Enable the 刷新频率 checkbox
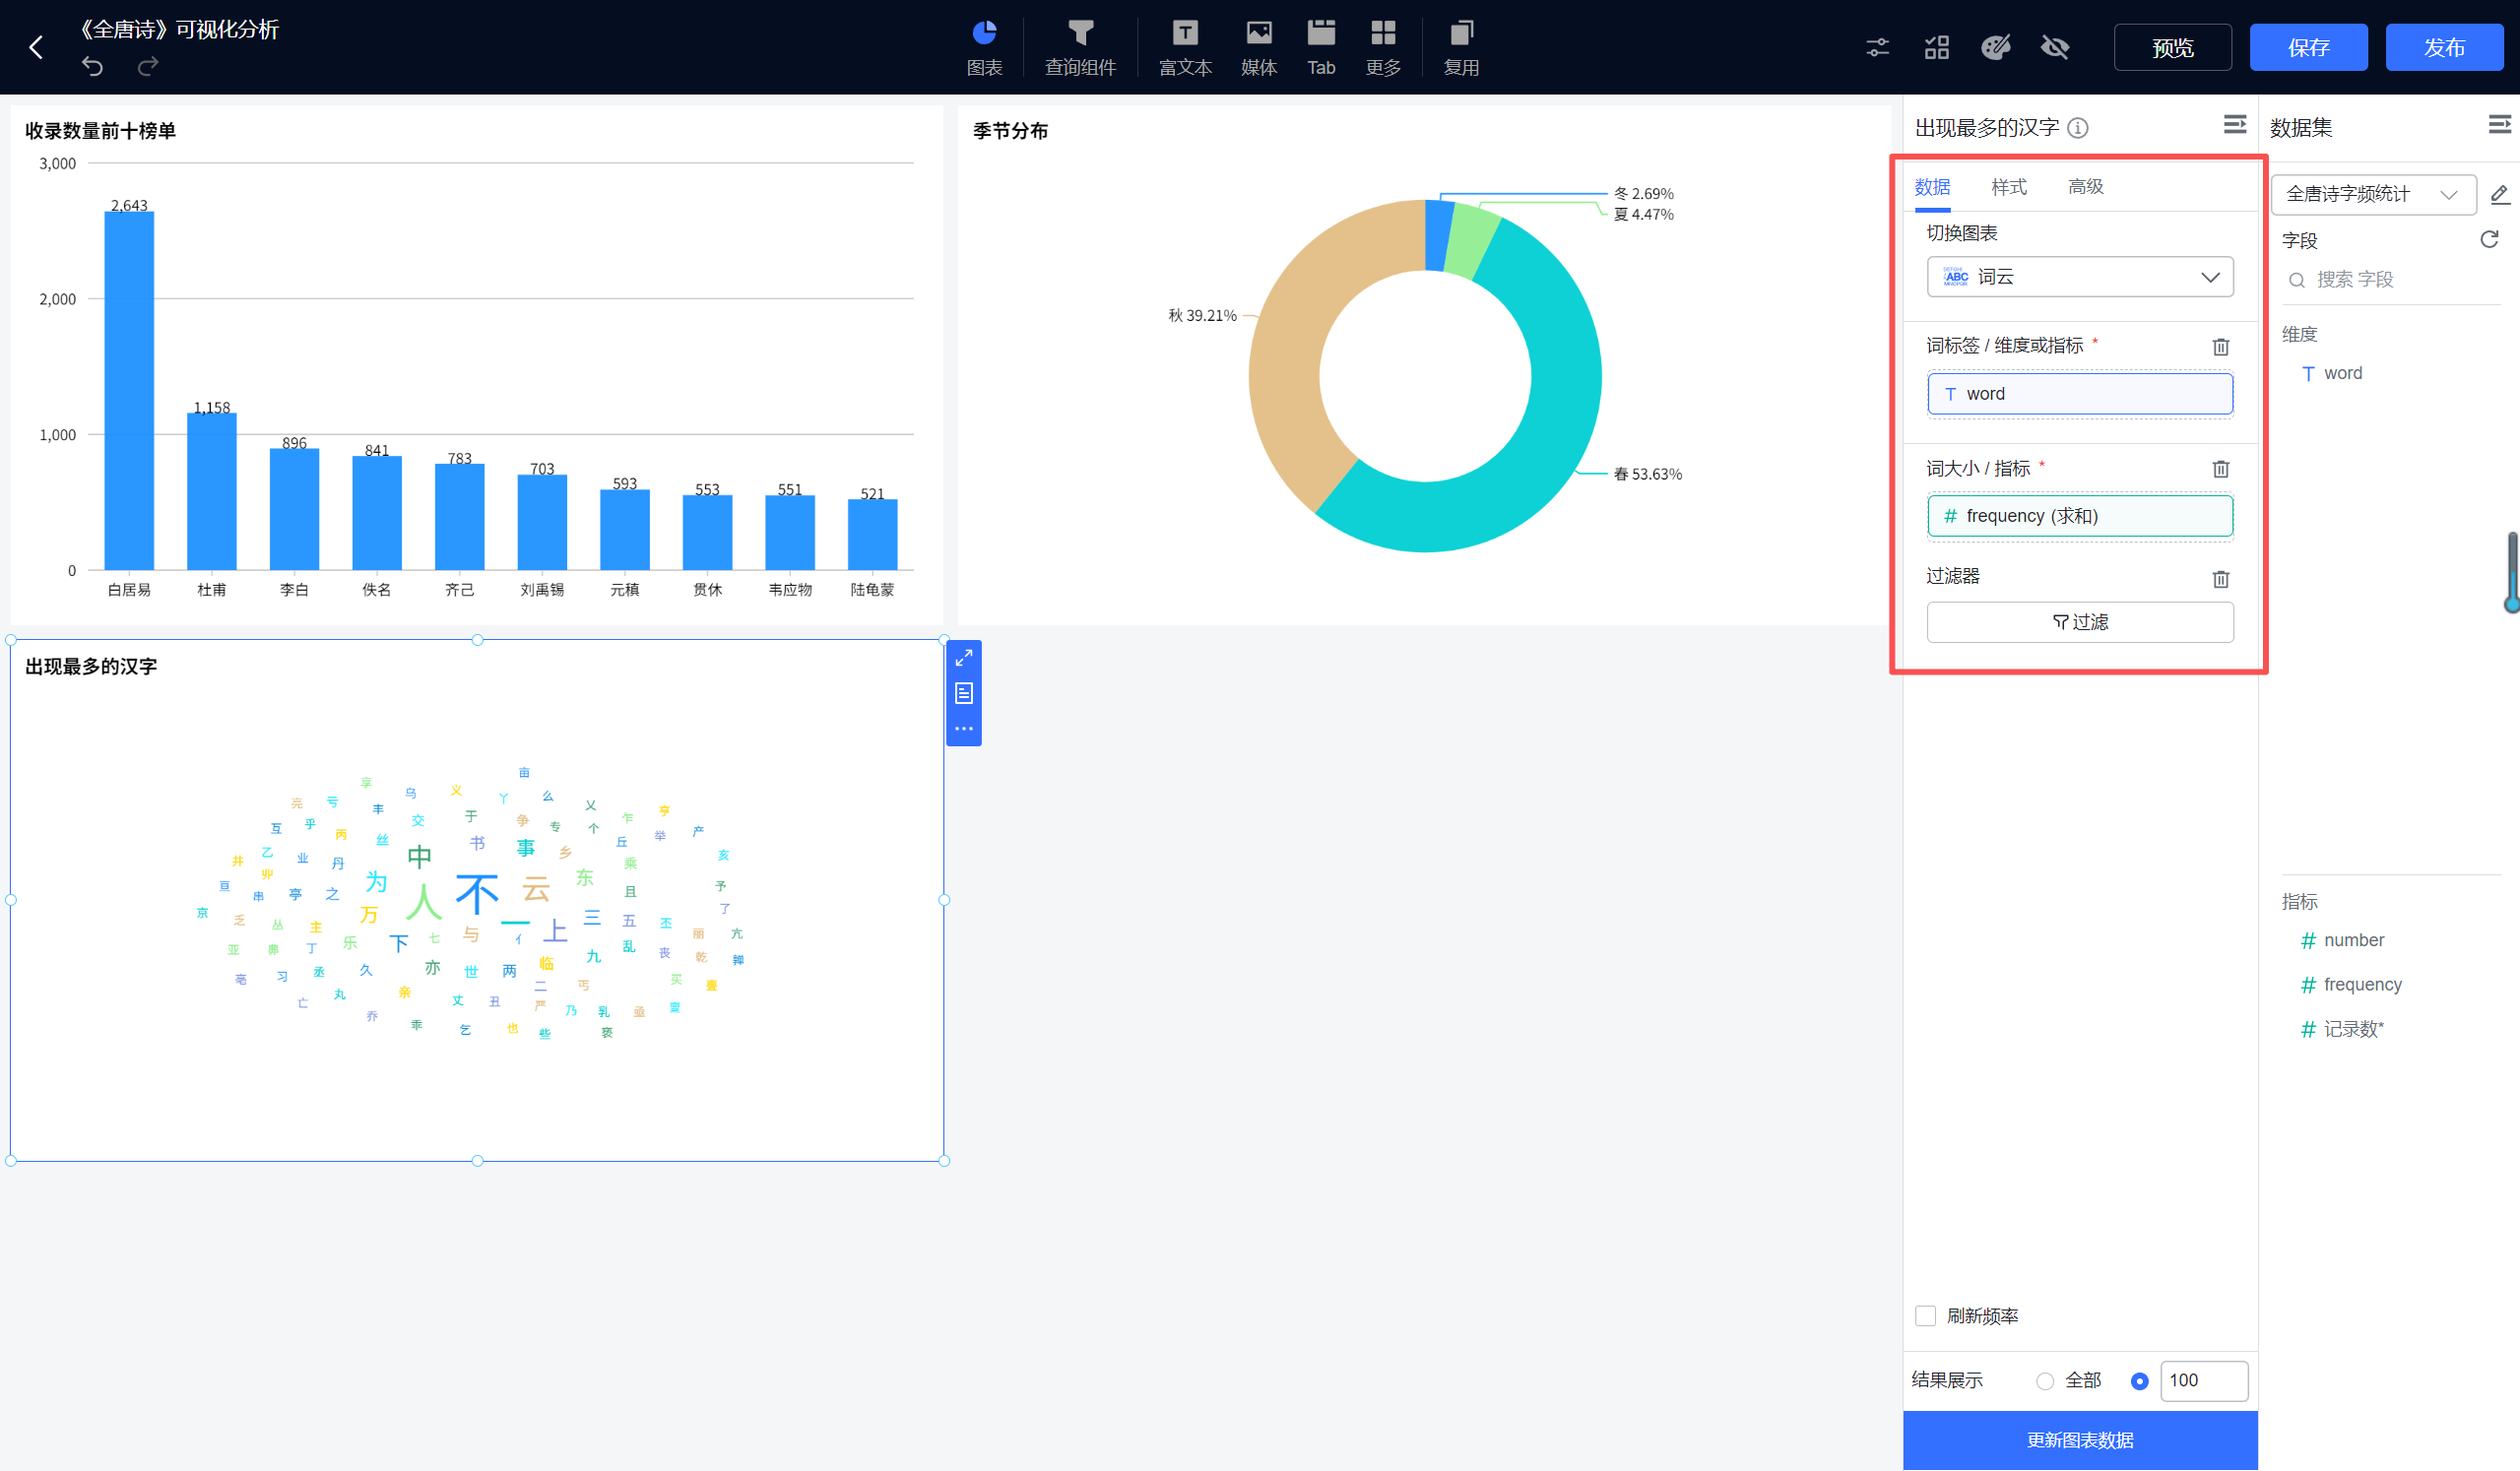2520x1471 pixels. (1925, 1316)
